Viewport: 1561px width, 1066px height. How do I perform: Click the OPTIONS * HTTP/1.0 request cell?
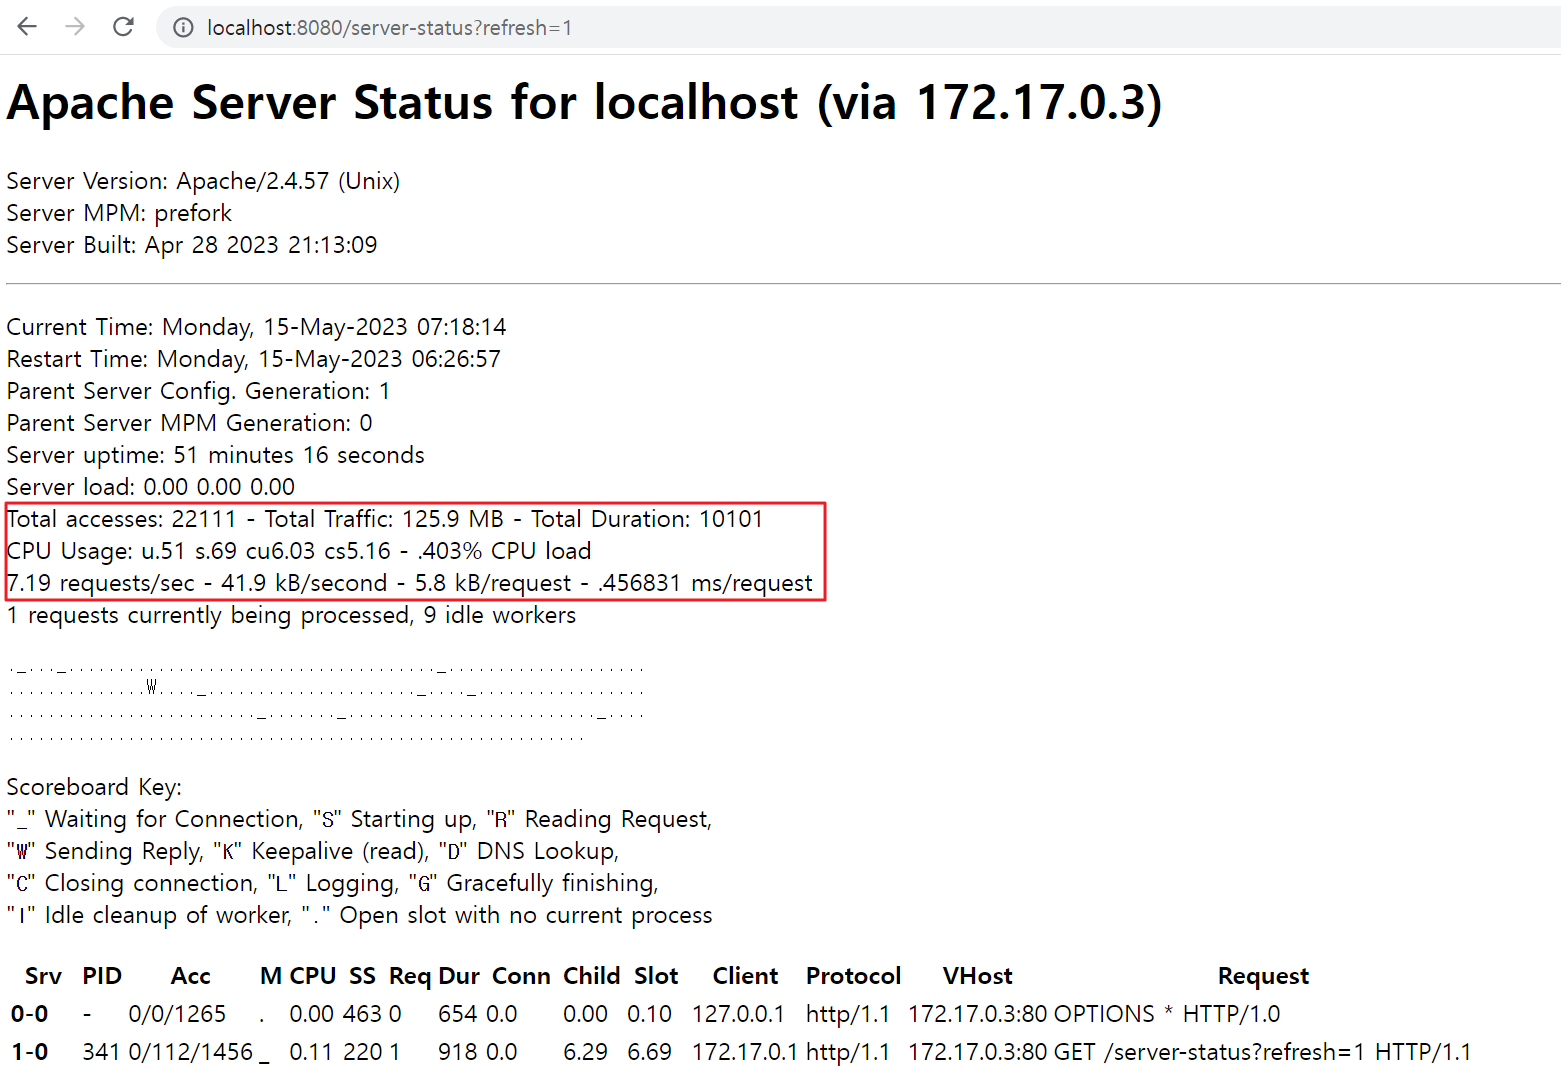(x=1167, y=1014)
